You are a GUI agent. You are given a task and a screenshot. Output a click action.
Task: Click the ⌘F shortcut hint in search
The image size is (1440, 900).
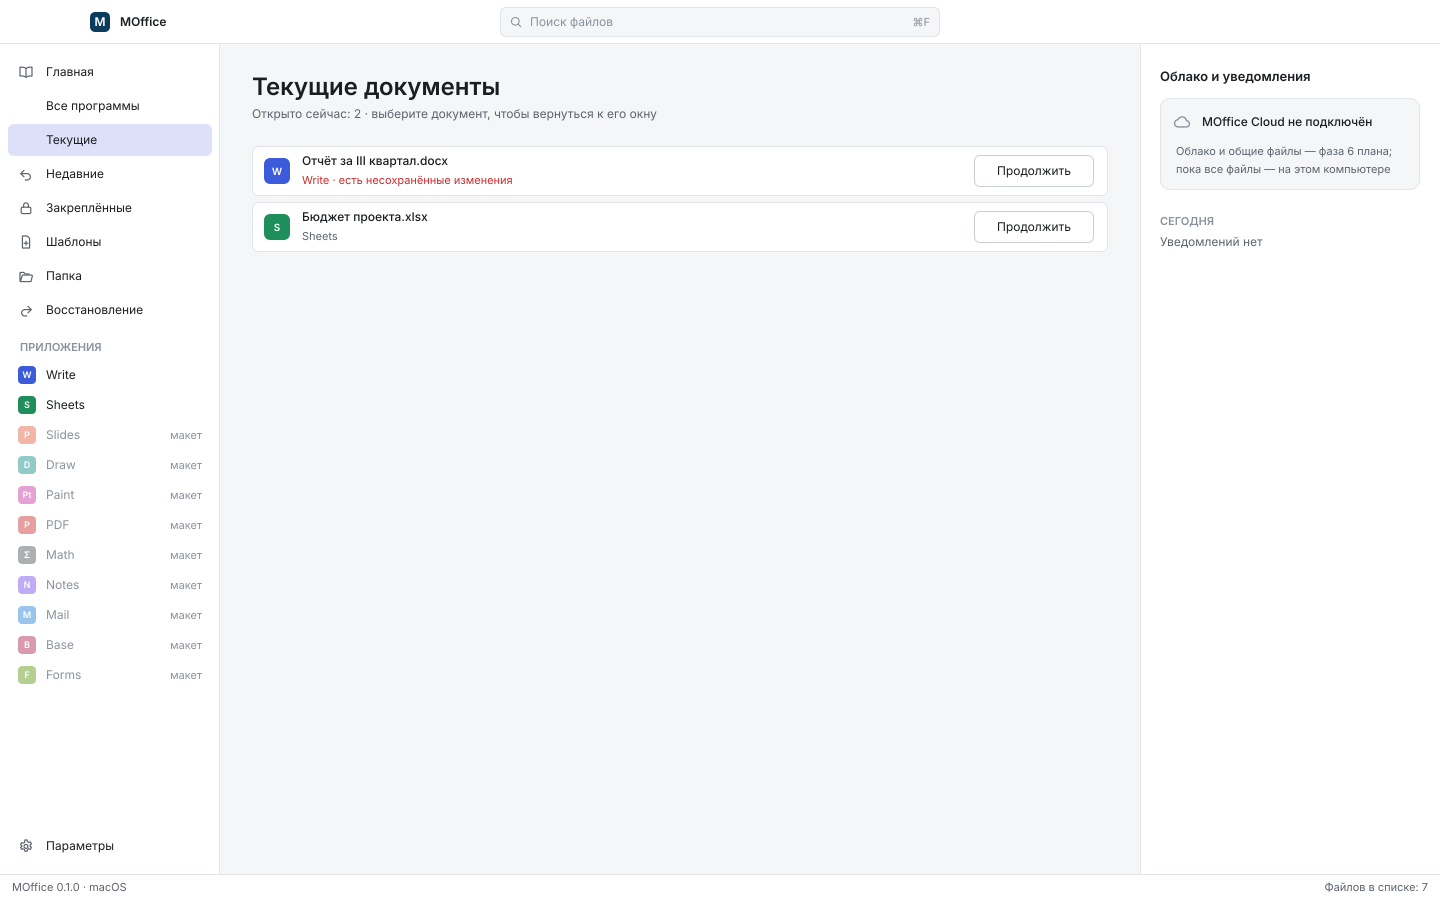[x=921, y=22]
